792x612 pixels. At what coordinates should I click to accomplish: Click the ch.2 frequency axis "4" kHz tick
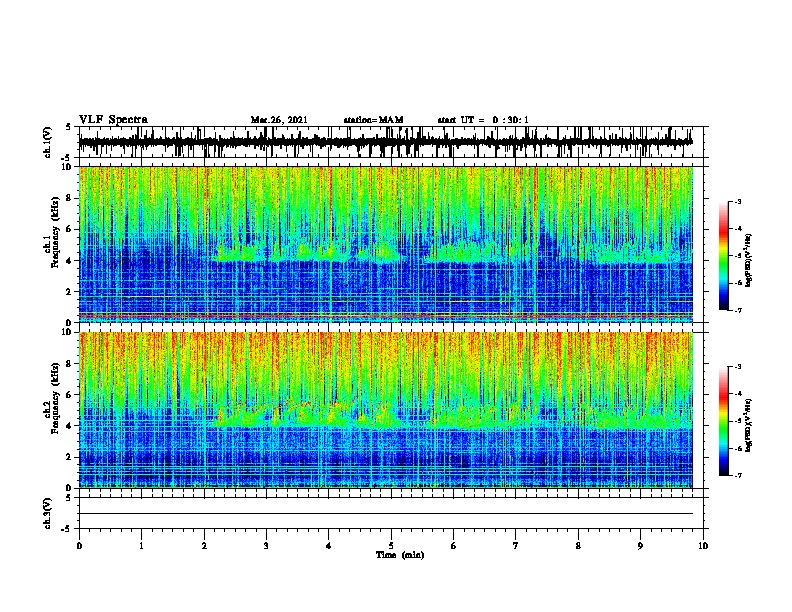pos(69,426)
